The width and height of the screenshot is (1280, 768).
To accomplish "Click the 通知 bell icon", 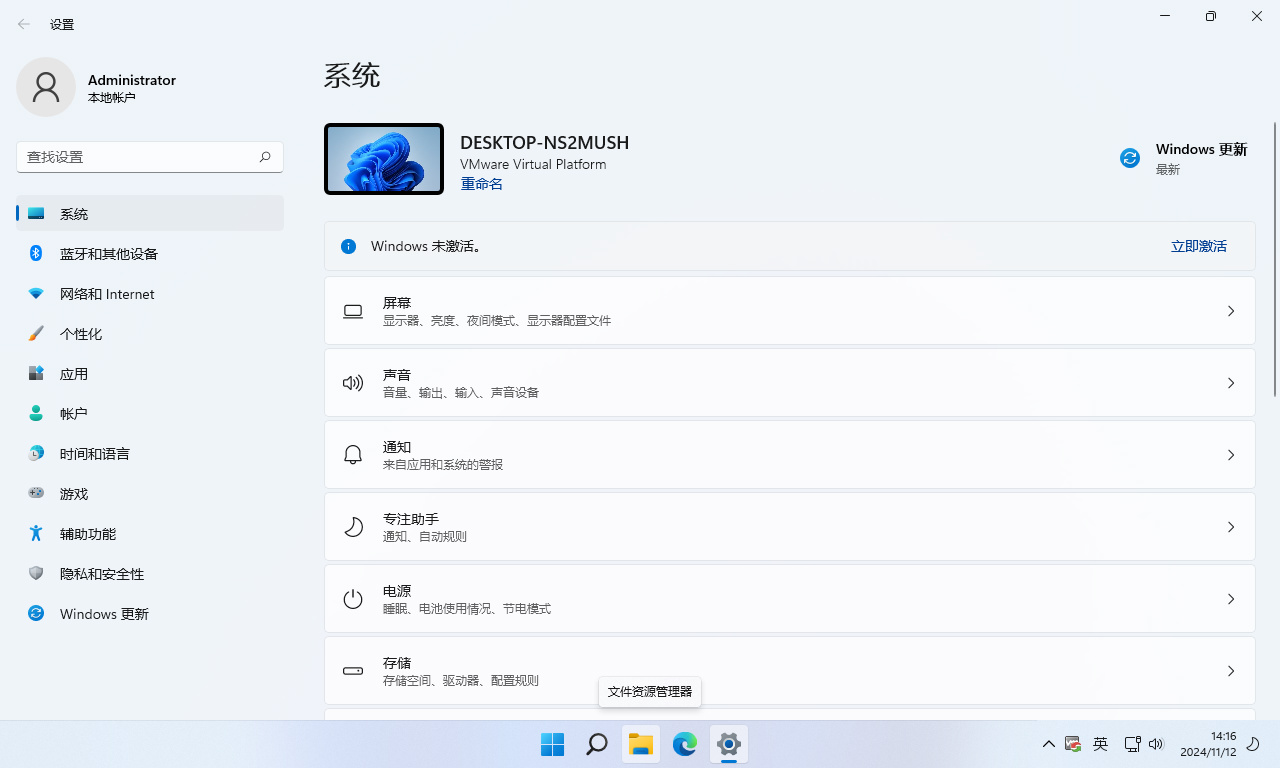I will point(353,455).
